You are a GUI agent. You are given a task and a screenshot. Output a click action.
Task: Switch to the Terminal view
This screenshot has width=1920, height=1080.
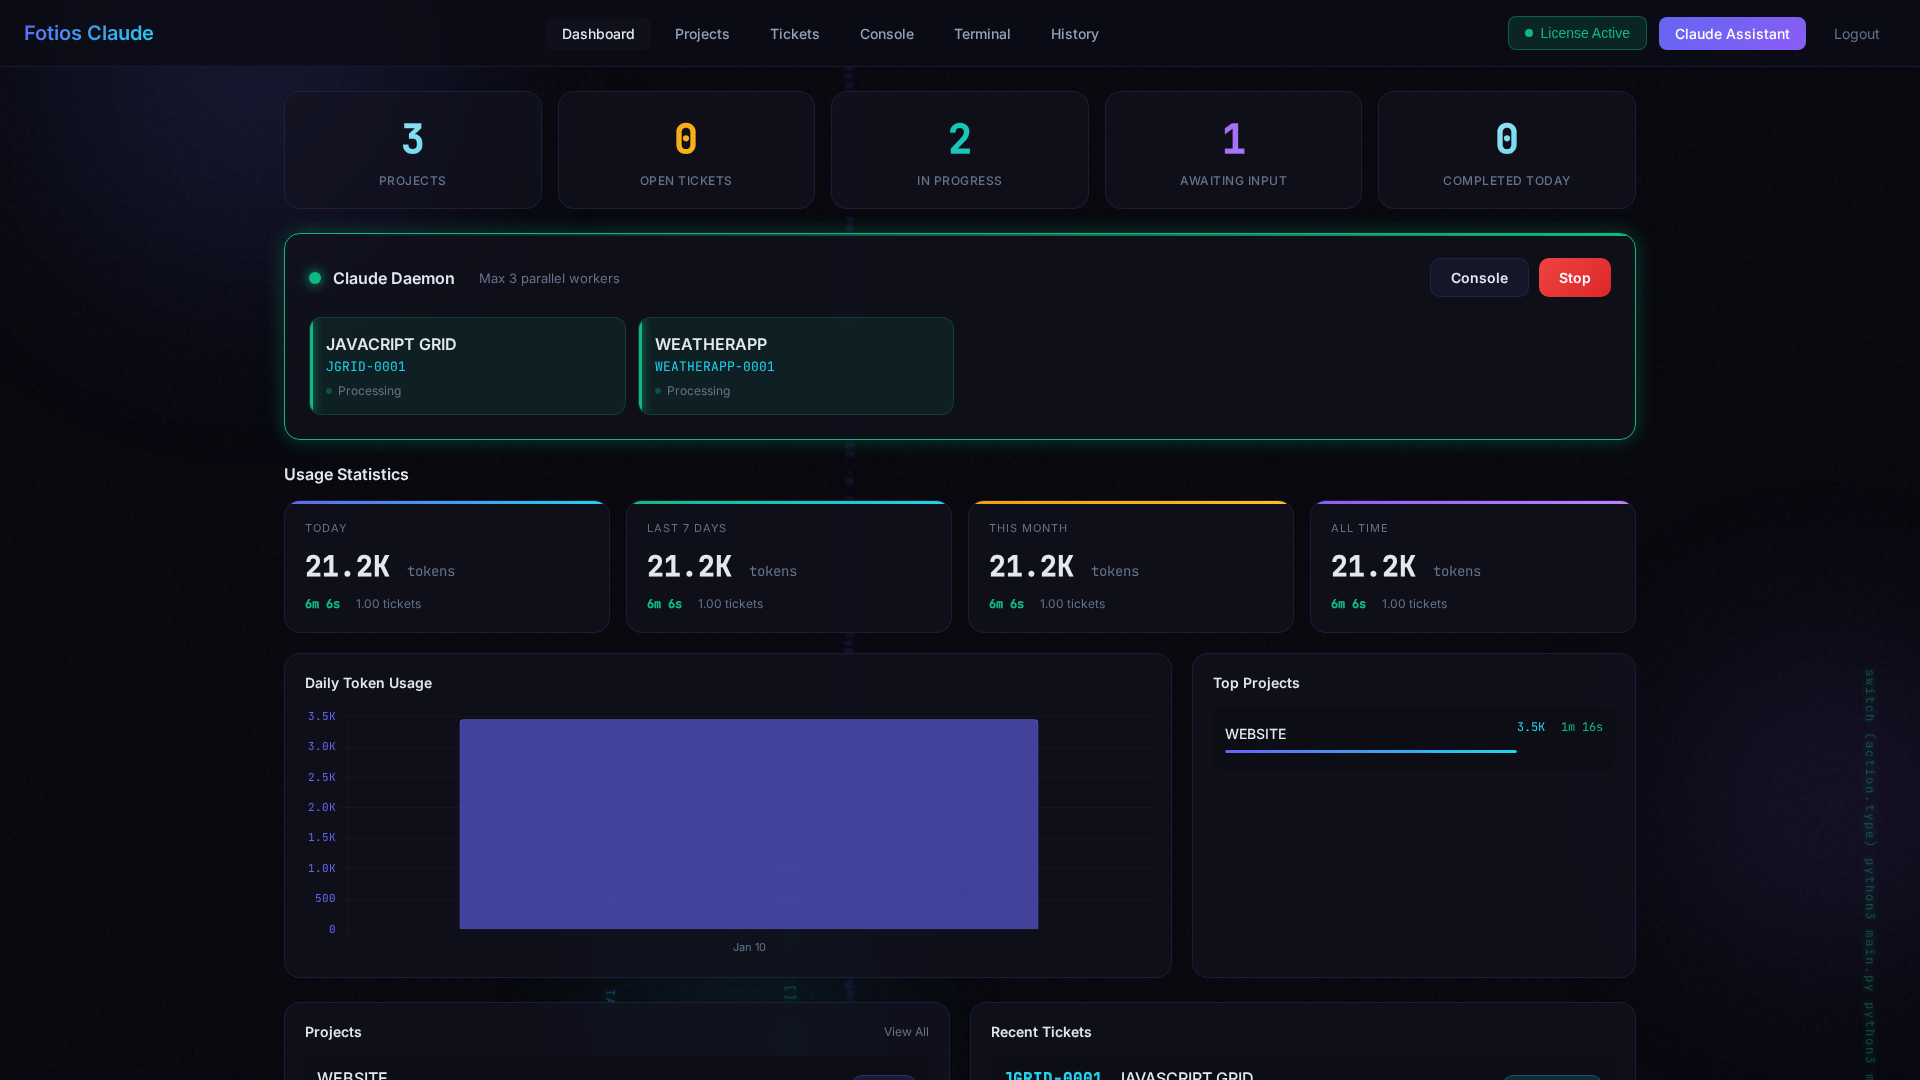(x=982, y=33)
